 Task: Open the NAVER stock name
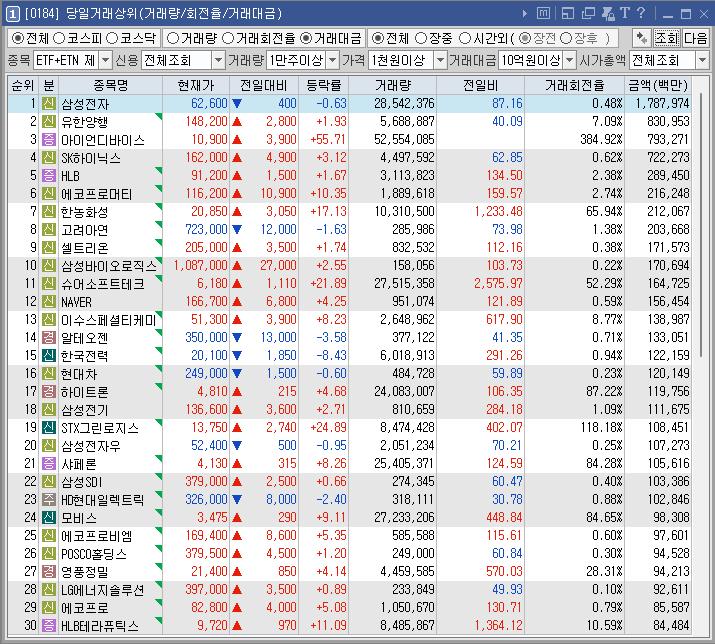pyautogui.click(x=77, y=302)
